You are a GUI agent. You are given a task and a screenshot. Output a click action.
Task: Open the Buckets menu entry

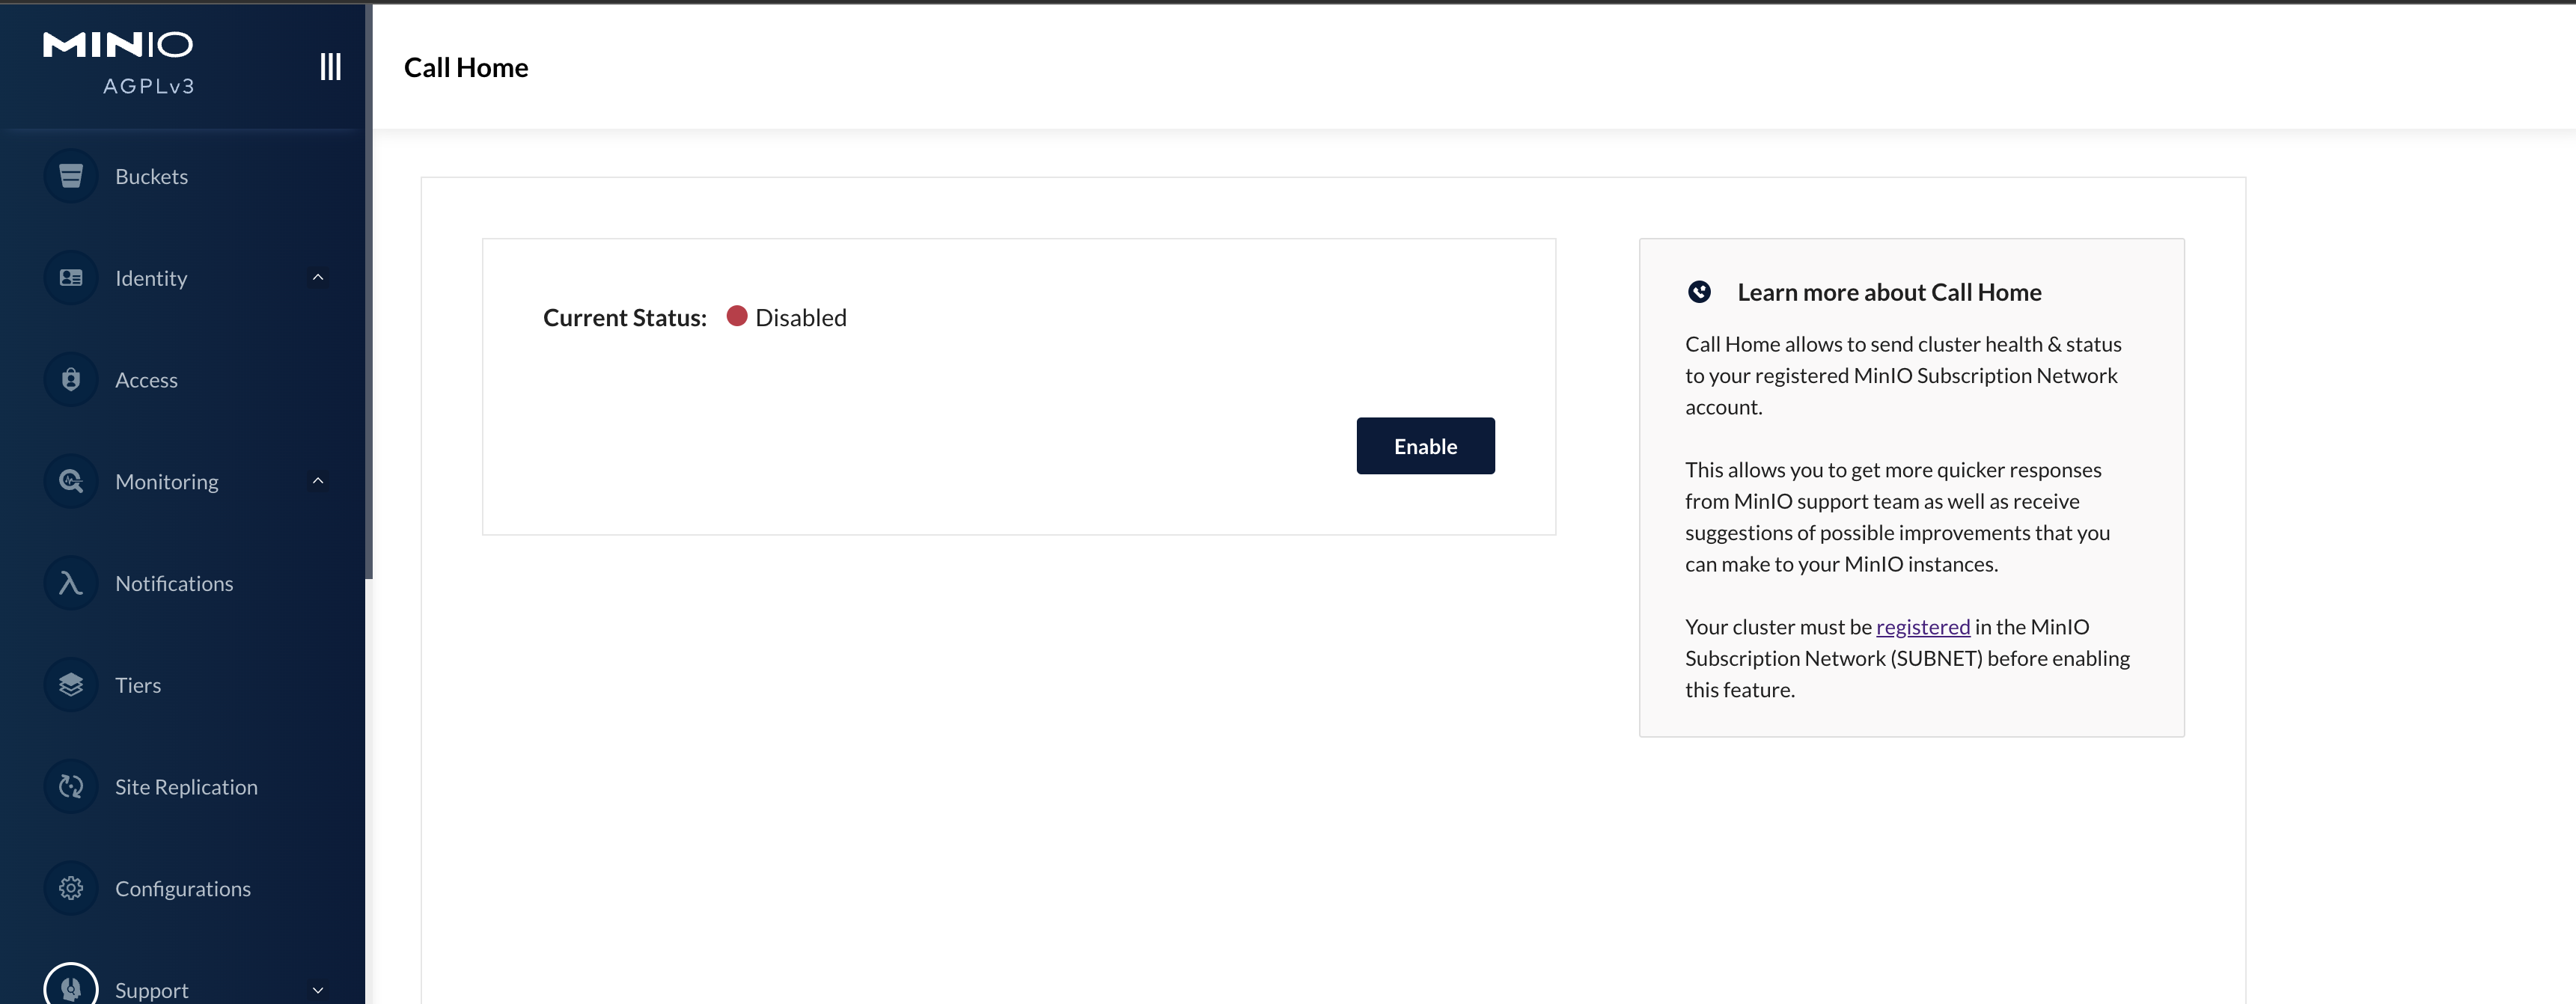coord(151,175)
